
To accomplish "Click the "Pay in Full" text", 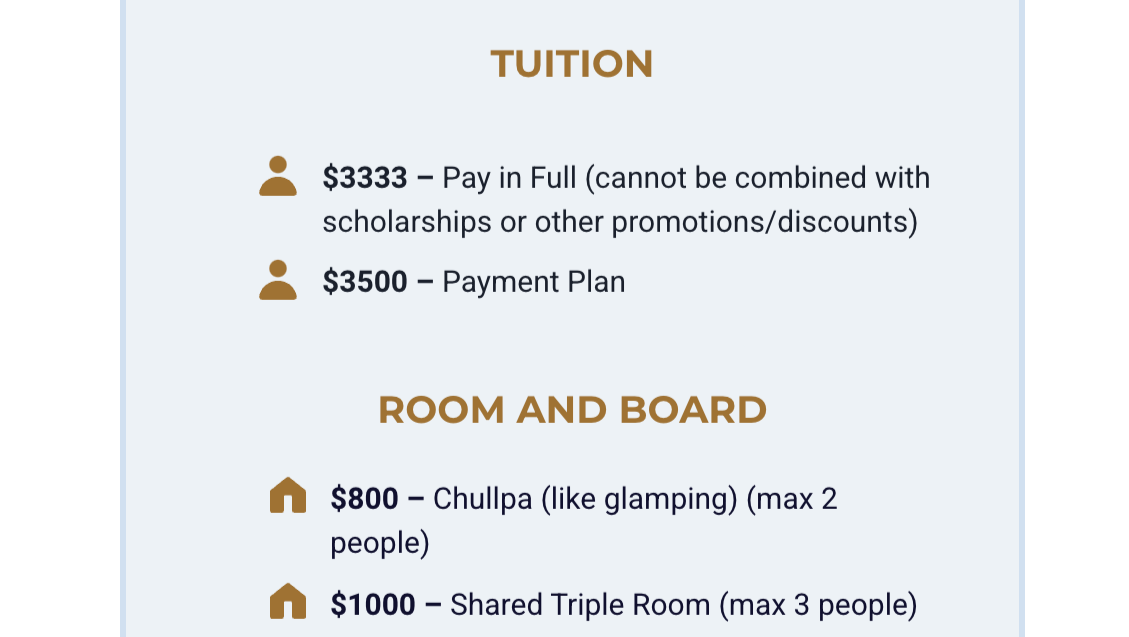I will click(x=510, y=178).
